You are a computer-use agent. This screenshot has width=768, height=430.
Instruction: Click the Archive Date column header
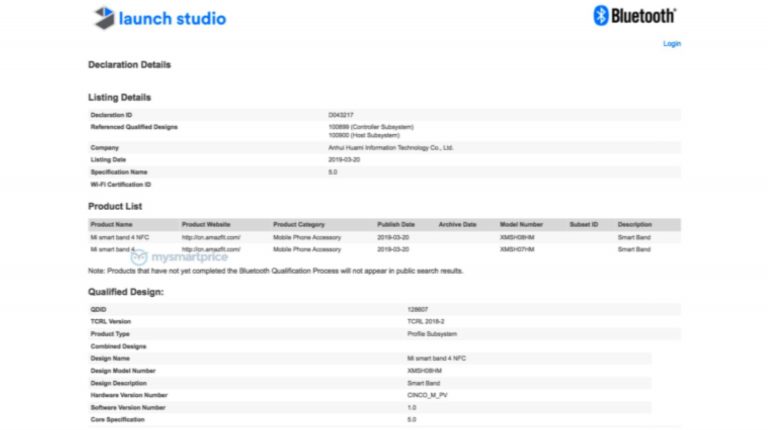(x=457, y=225)
